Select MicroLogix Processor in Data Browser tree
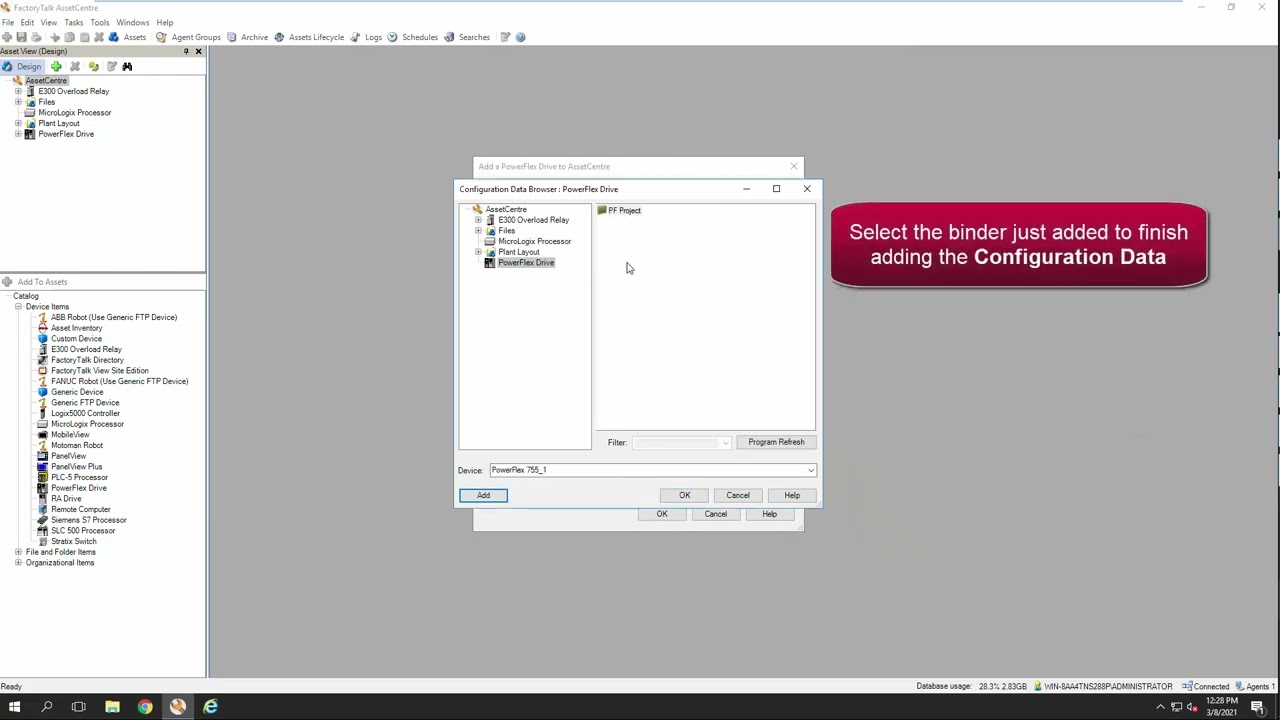 point(534,242)
